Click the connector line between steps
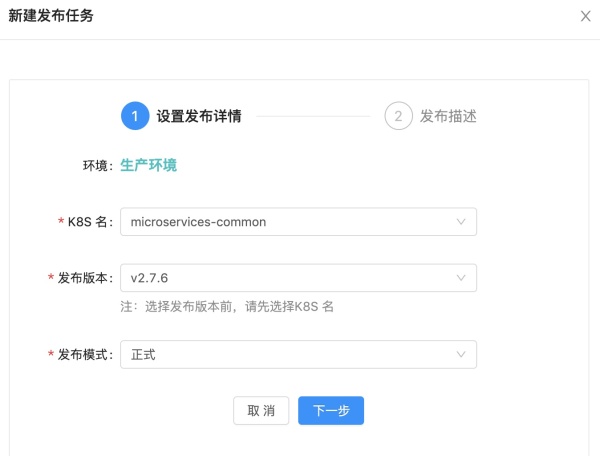Screen dimensions: 600x456 point(313,116)
